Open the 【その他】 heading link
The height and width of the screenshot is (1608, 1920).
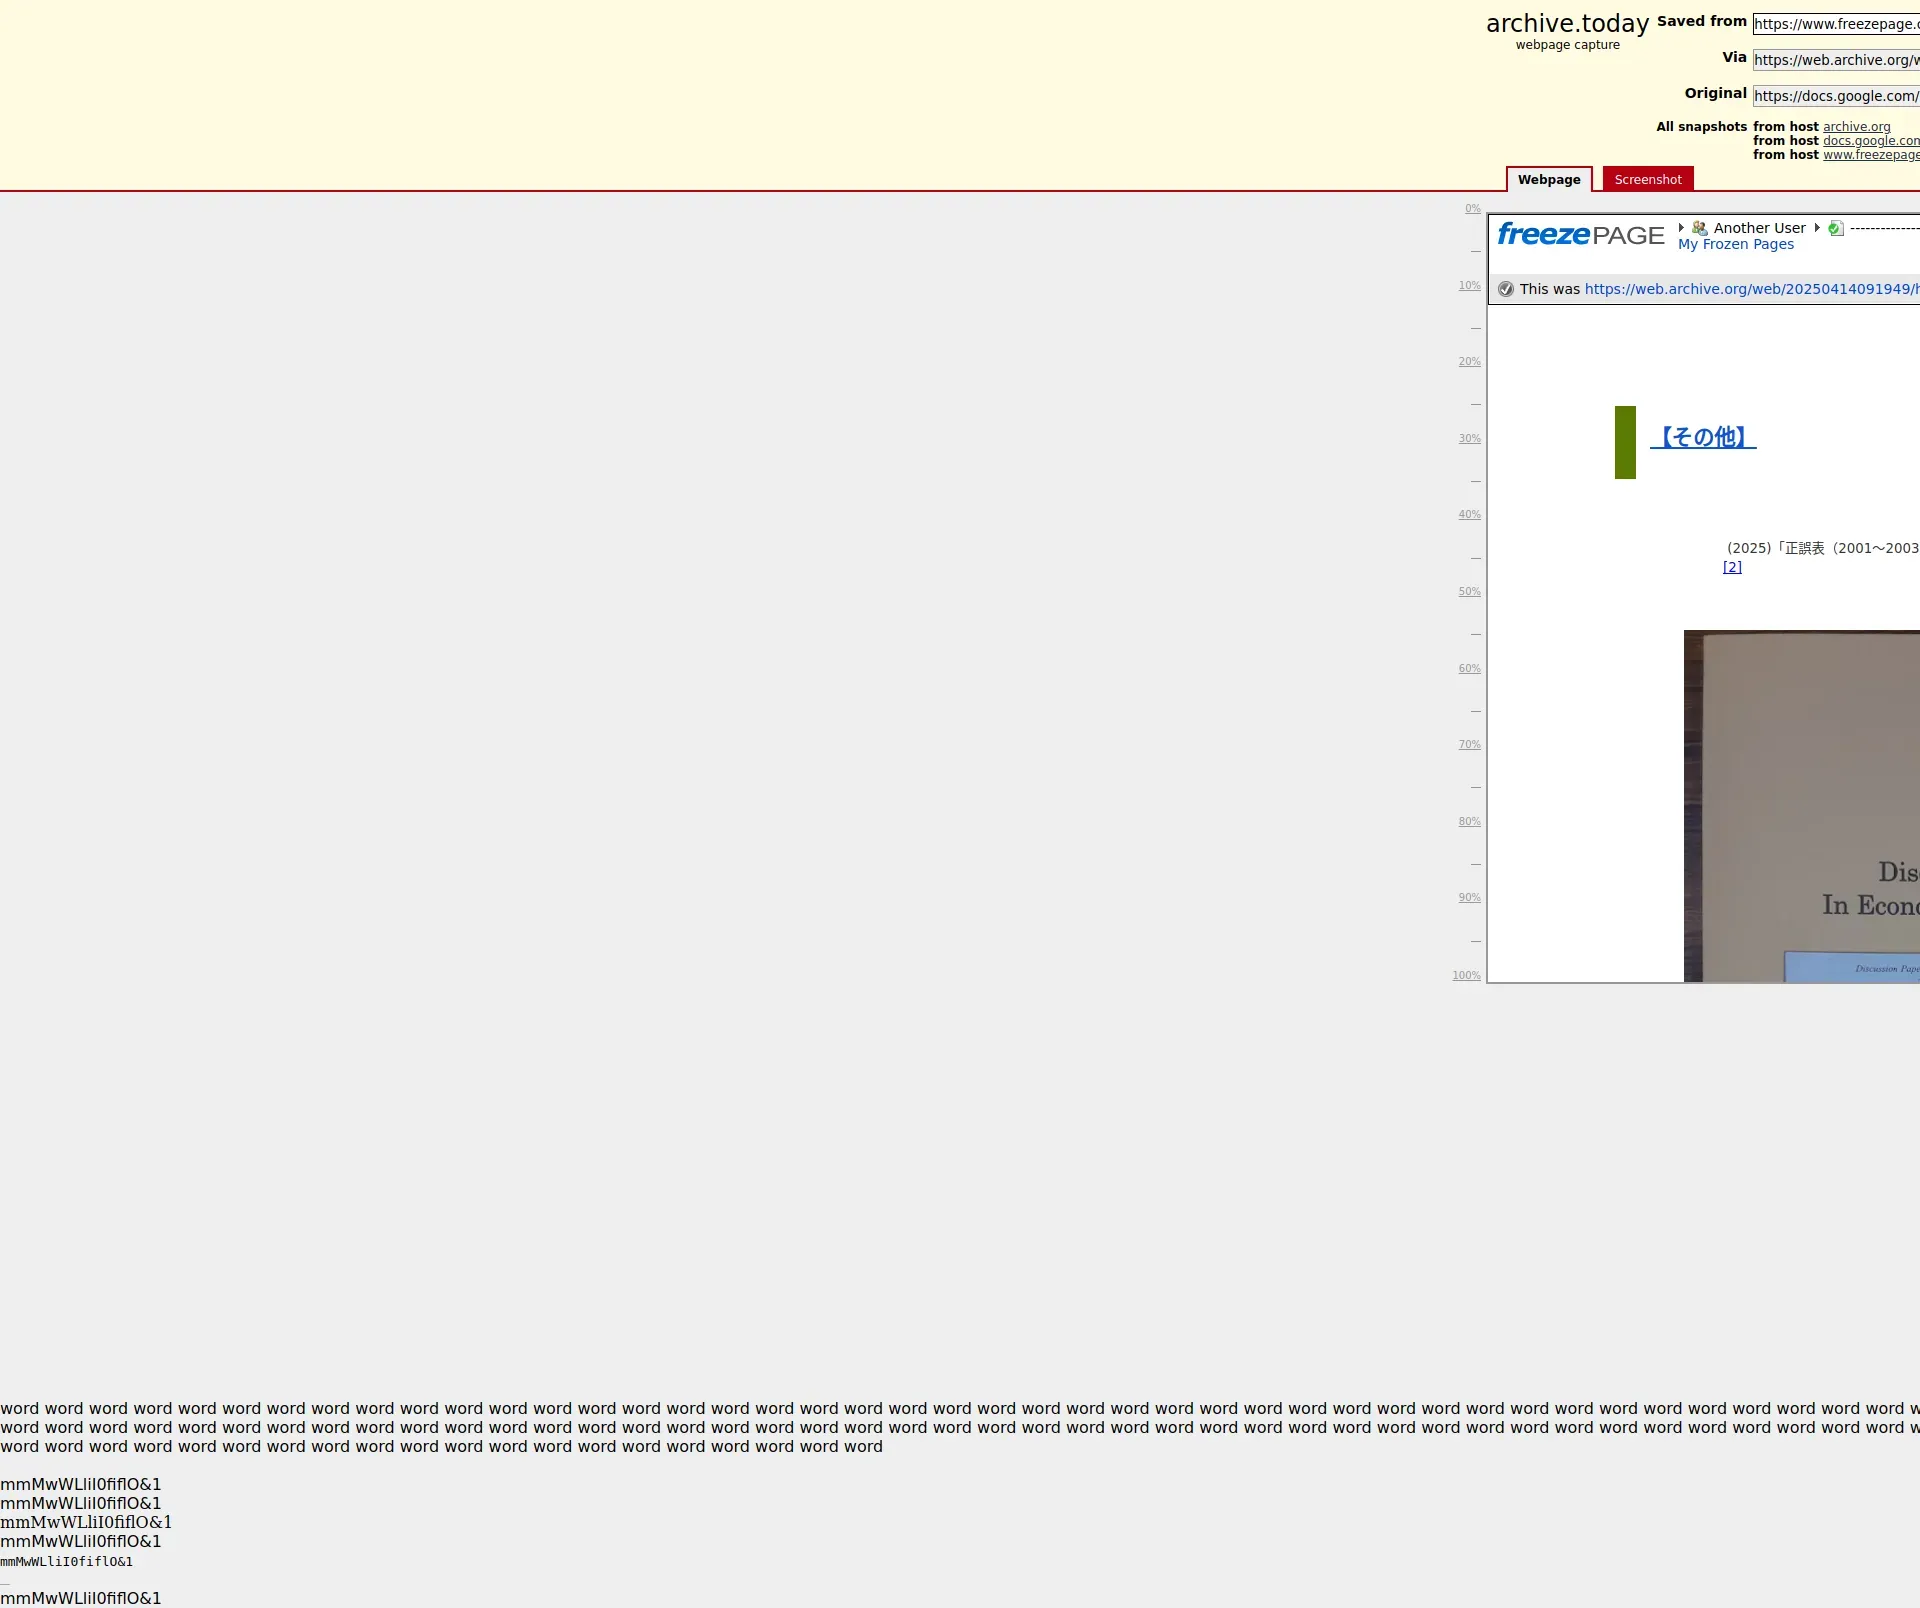(x=1703, y=437)
